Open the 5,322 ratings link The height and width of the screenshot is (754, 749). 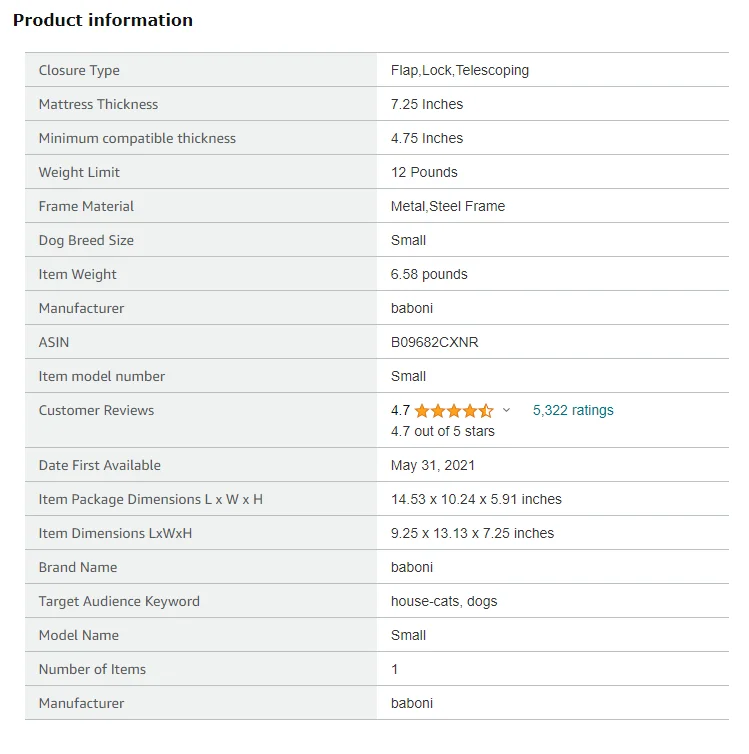(573, 410)
